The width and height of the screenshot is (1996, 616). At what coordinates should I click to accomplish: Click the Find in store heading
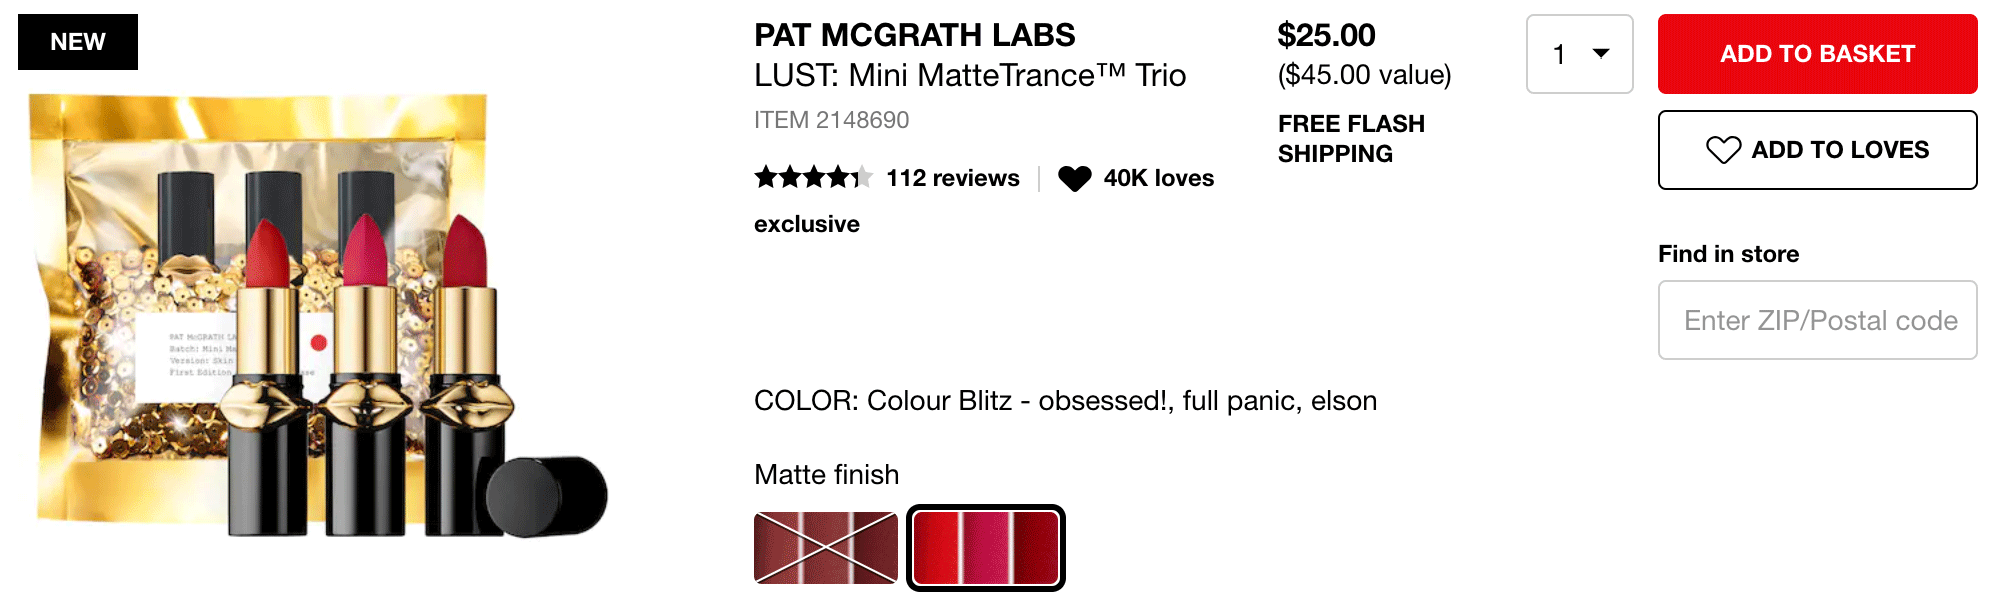[x=1728, y=254]
